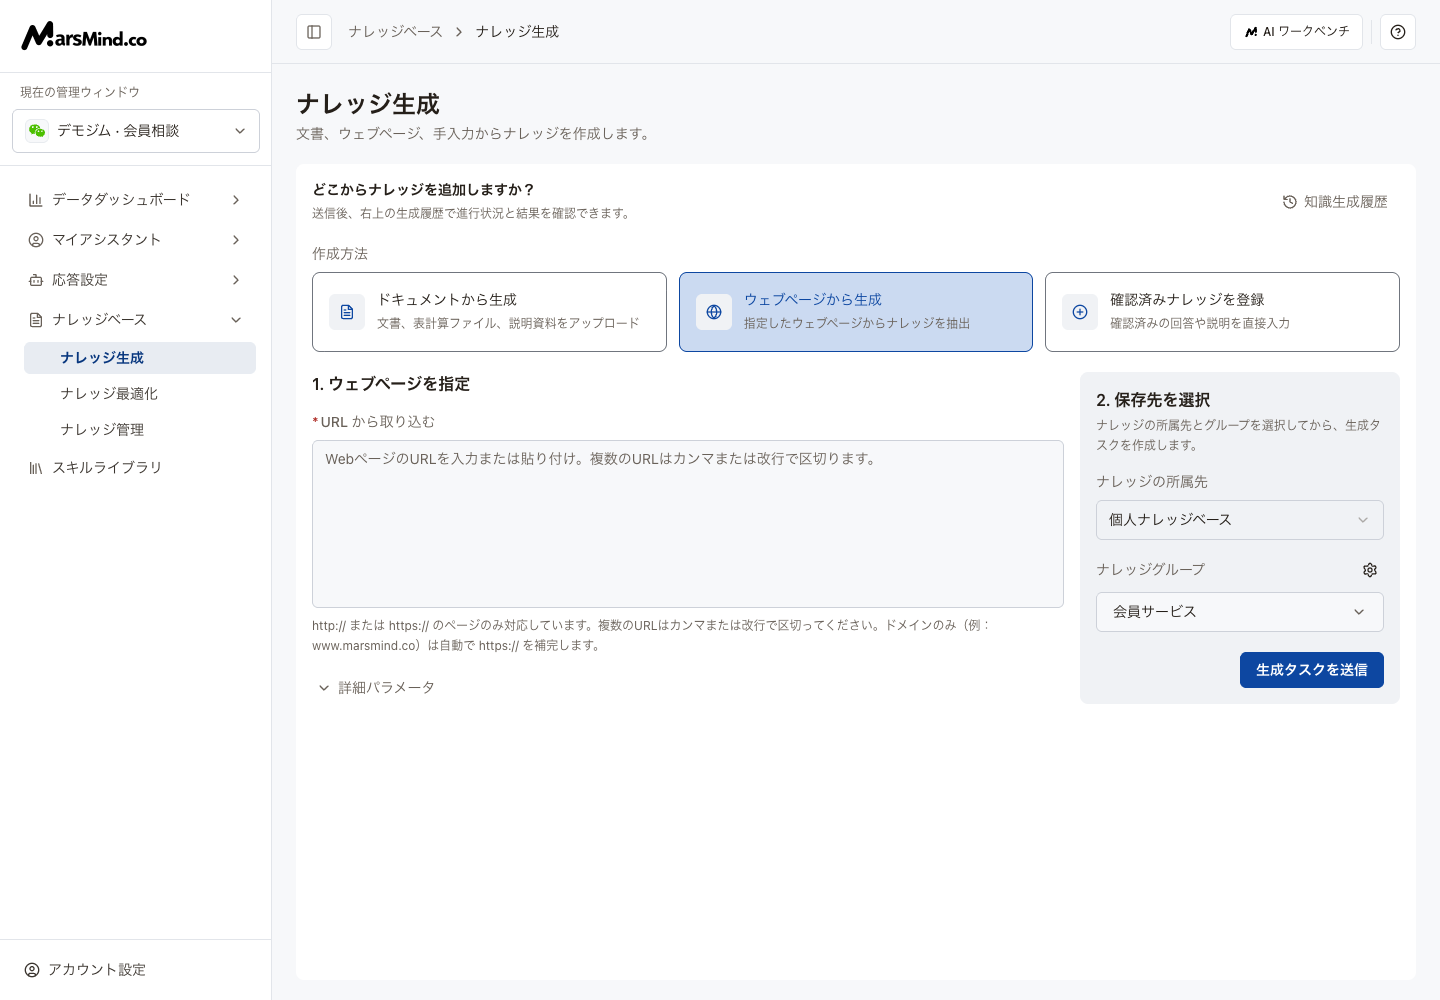Open the 個人ナレッジベース dropdown
Viewport: 1440px width, 1000px height.
[x=1240, y=520]
